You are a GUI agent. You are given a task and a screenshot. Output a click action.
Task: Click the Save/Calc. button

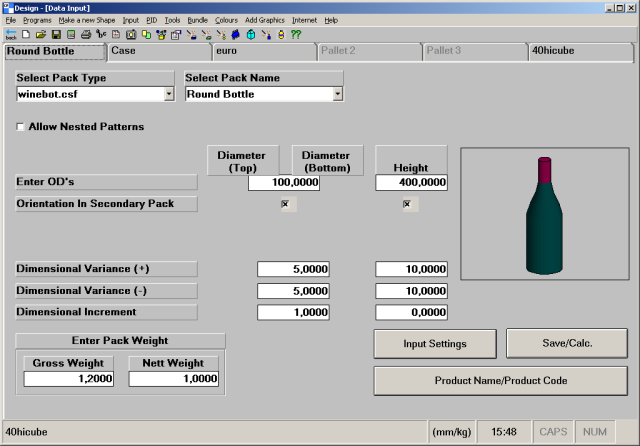(x=567, y=343)
